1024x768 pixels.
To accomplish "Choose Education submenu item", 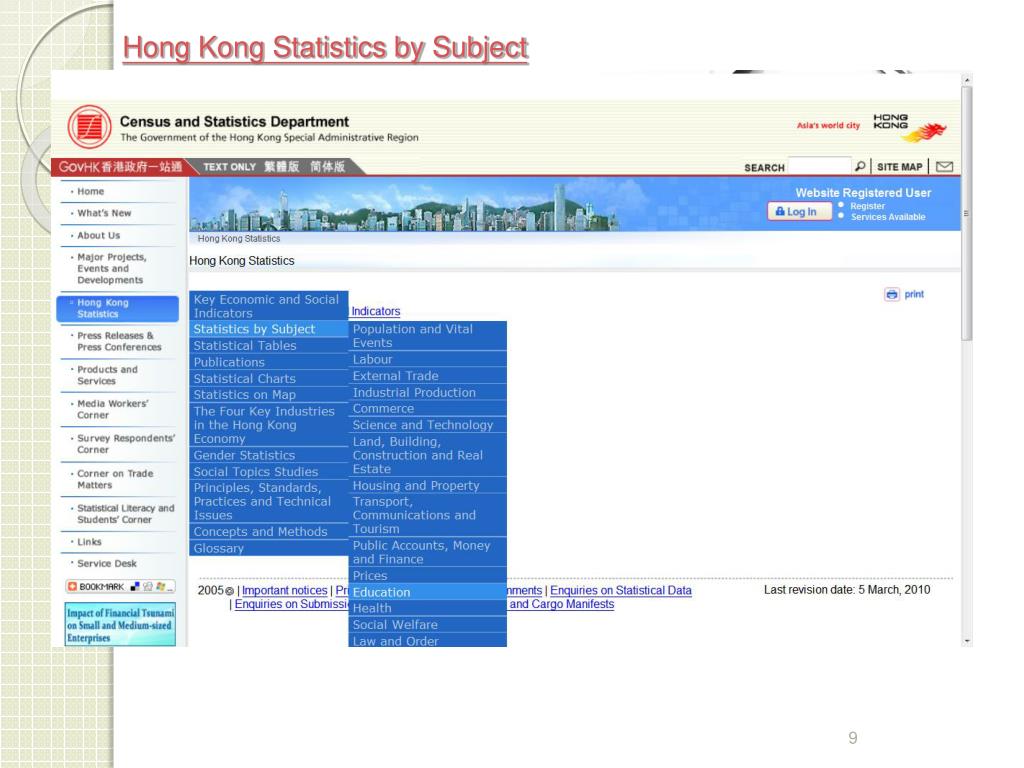I will (428, 592).
